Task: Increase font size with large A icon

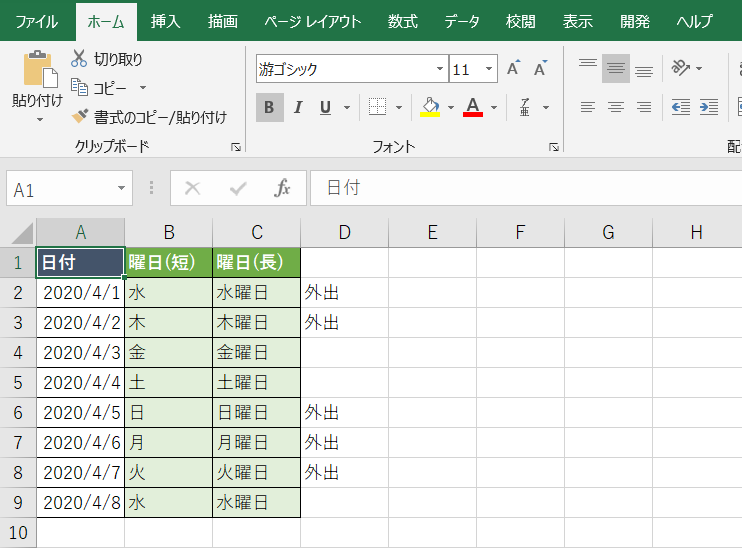Action: tap(513, 69)
